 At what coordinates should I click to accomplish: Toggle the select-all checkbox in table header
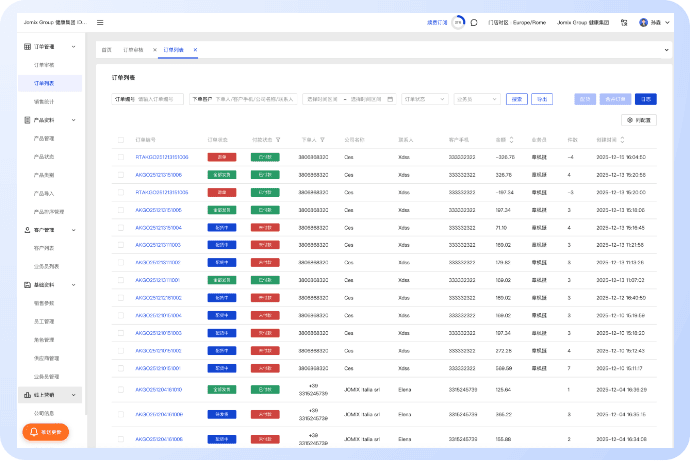pyautogui.click(x=122, y=139)
